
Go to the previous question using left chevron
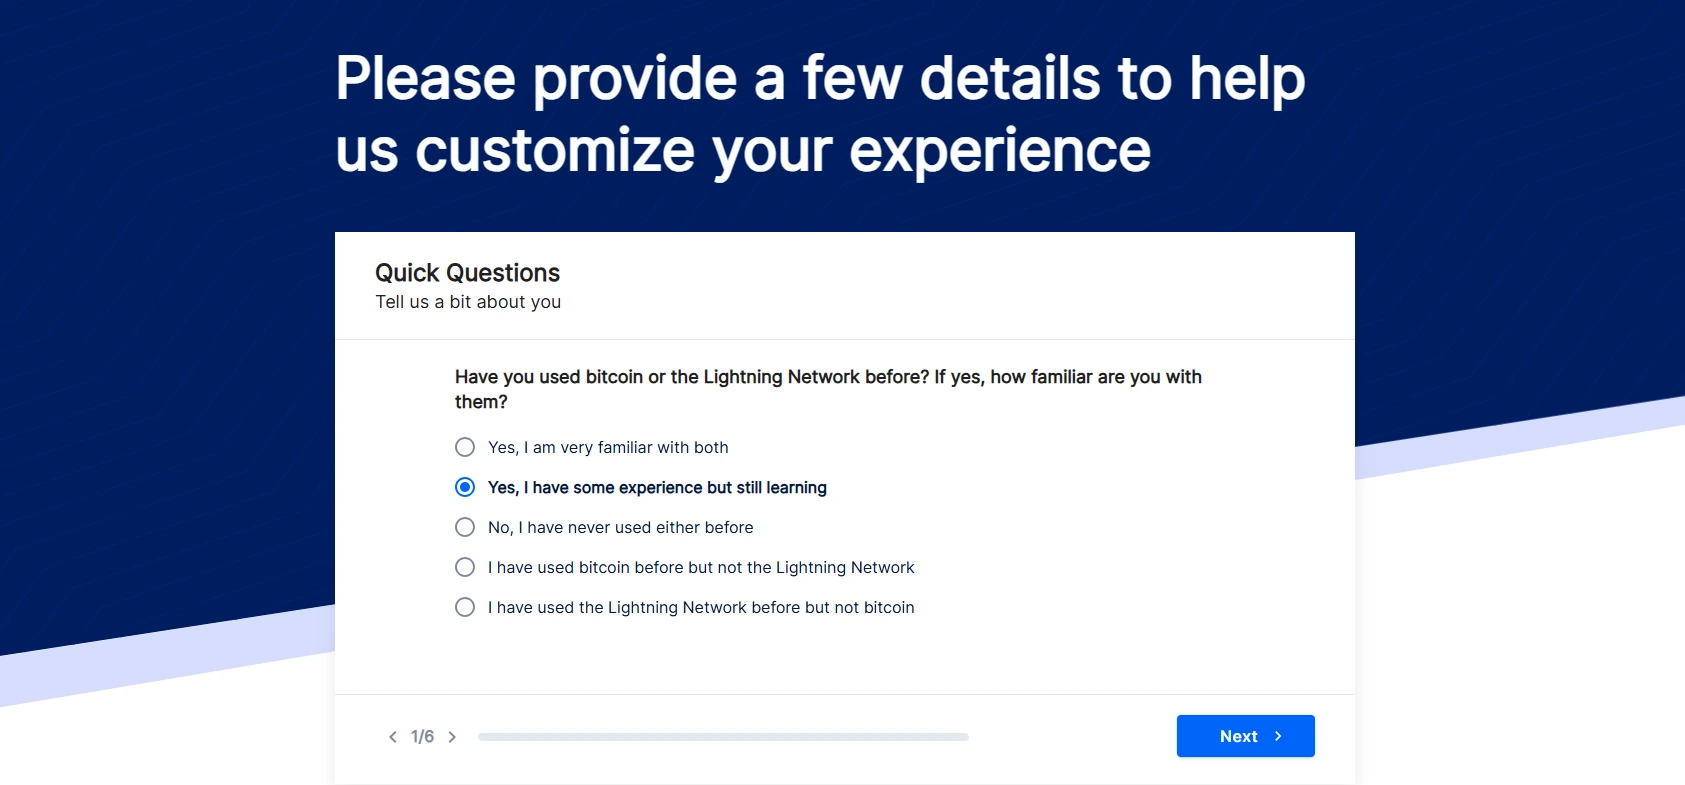coord(392,737)
